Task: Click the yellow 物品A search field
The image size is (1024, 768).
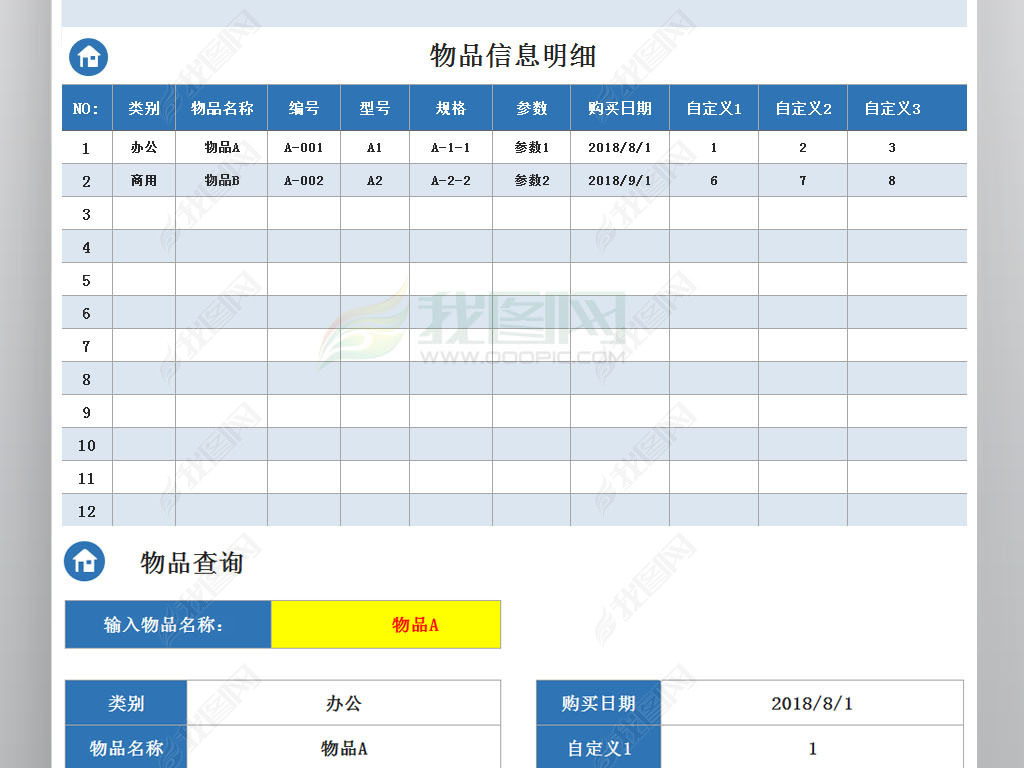Action: 386,624
